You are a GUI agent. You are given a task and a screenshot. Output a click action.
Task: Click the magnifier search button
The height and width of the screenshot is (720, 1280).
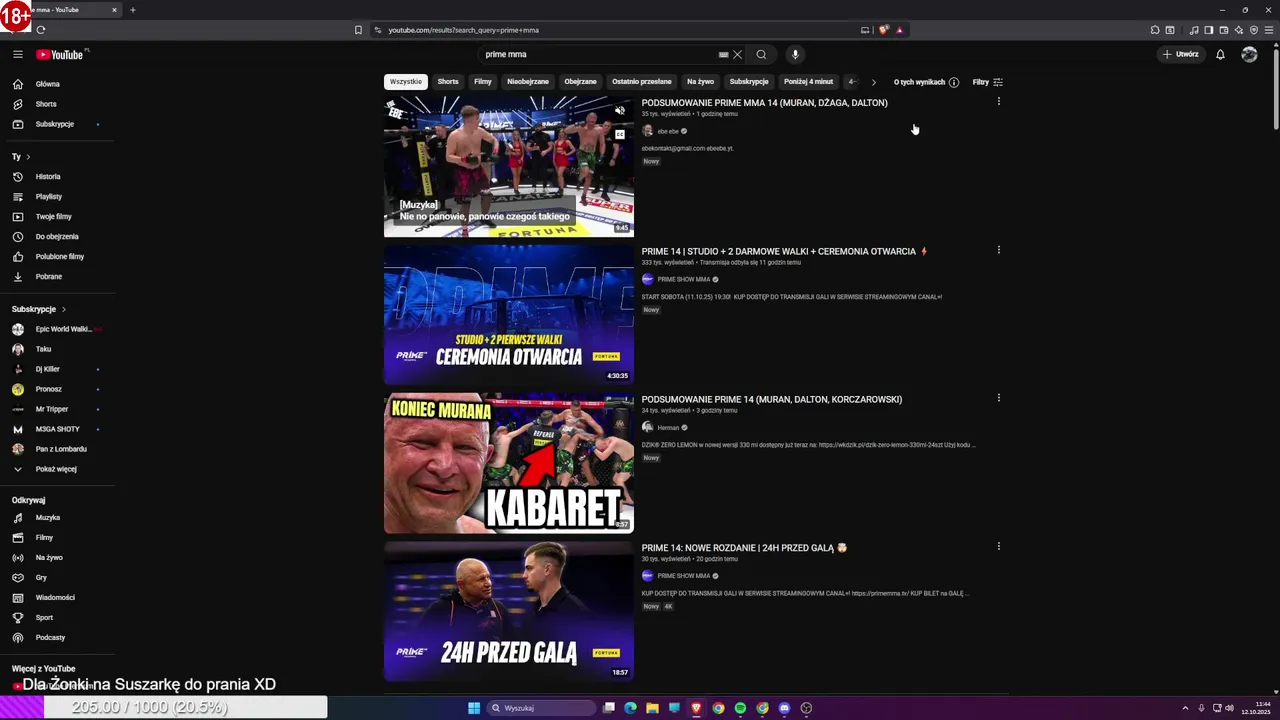tap(761, 55)
